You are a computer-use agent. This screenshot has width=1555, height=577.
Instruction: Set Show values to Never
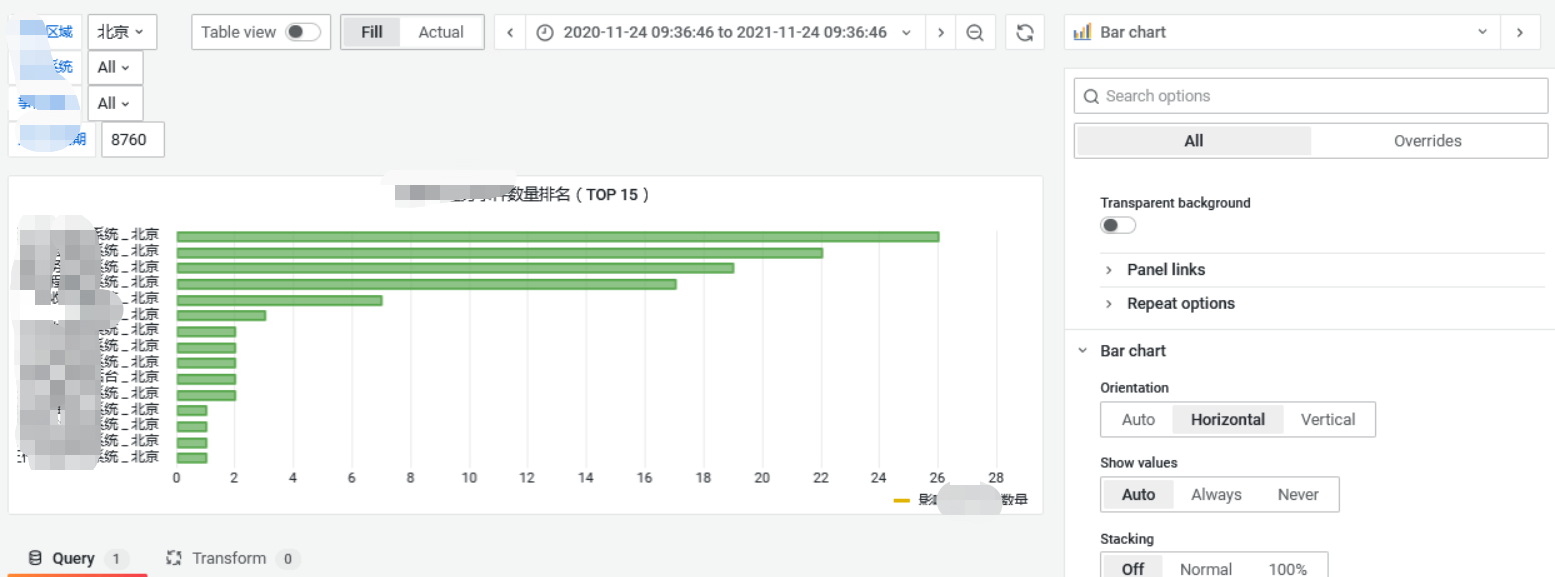pos(1297,494)
